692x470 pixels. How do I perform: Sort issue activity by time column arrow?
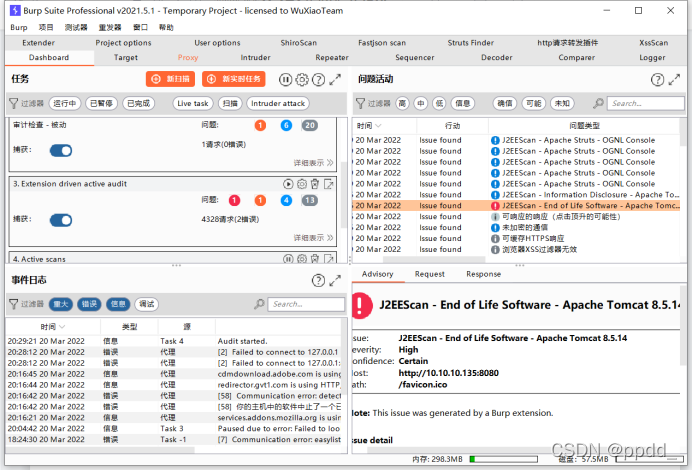click(378, 126)
